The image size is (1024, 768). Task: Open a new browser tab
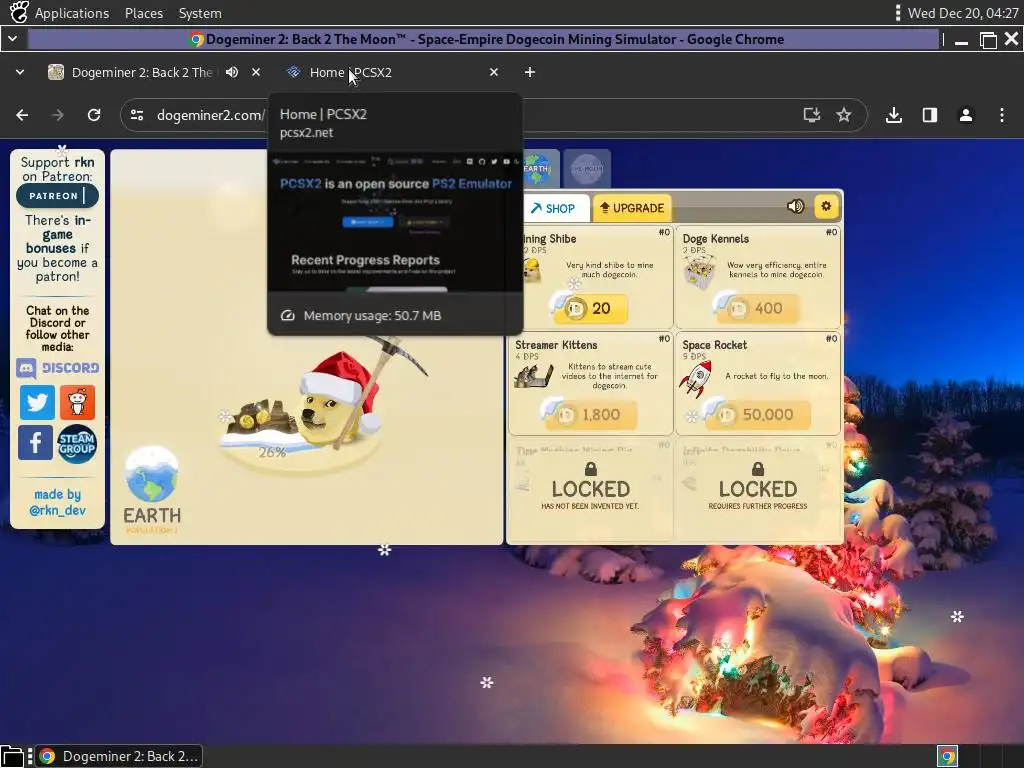pyautogui.click(x=530, y=72)
